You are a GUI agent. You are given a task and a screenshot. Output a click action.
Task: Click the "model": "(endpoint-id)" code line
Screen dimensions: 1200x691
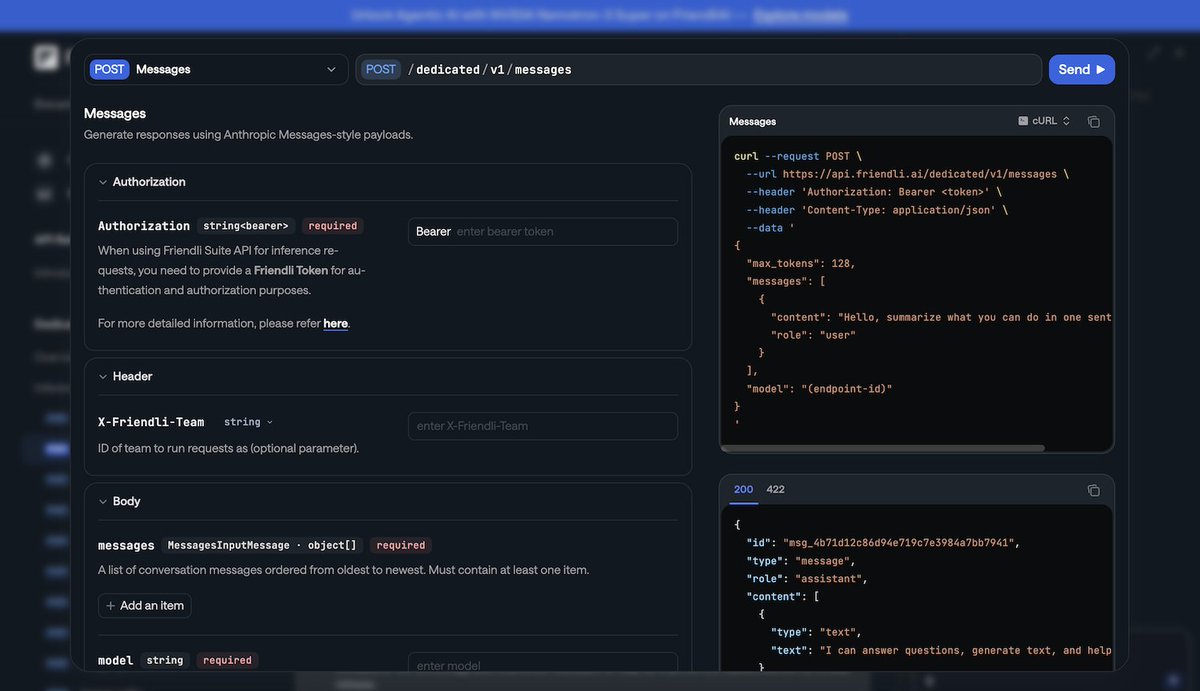(819, 388)
